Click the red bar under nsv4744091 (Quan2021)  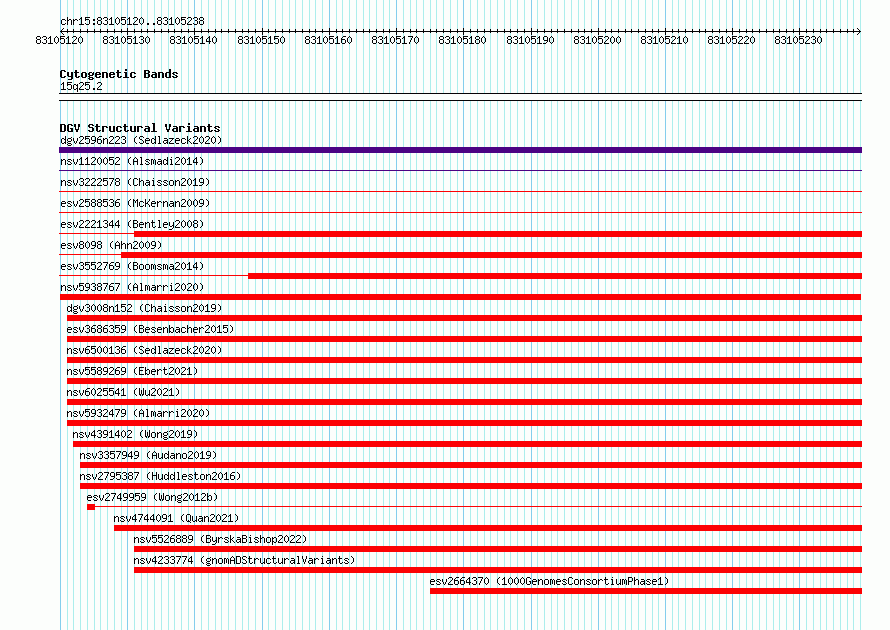tap(488, 528)
